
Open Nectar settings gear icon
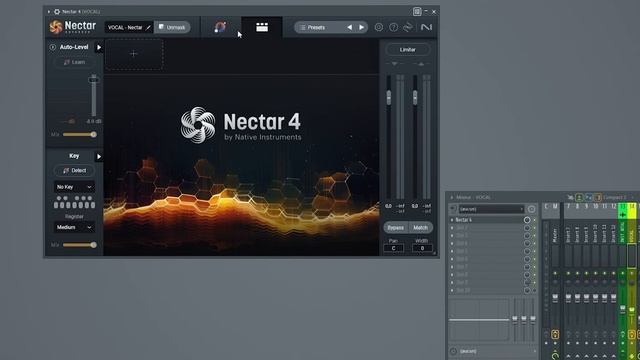coord(379,27)
